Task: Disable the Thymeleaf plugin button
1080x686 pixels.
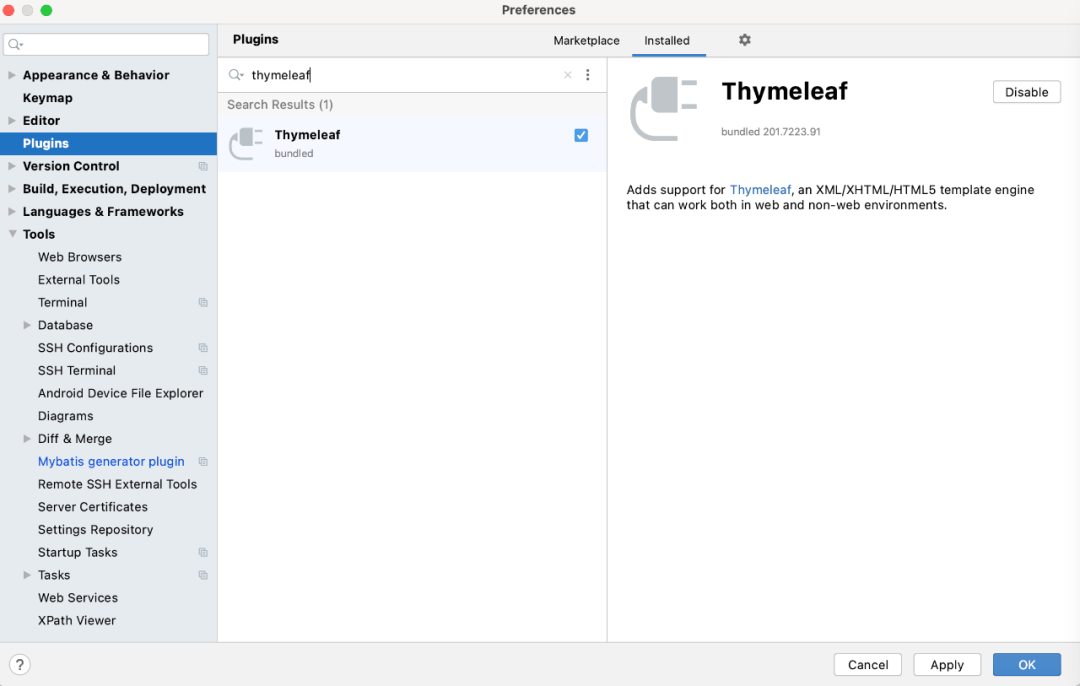Action: point(1026,92)
